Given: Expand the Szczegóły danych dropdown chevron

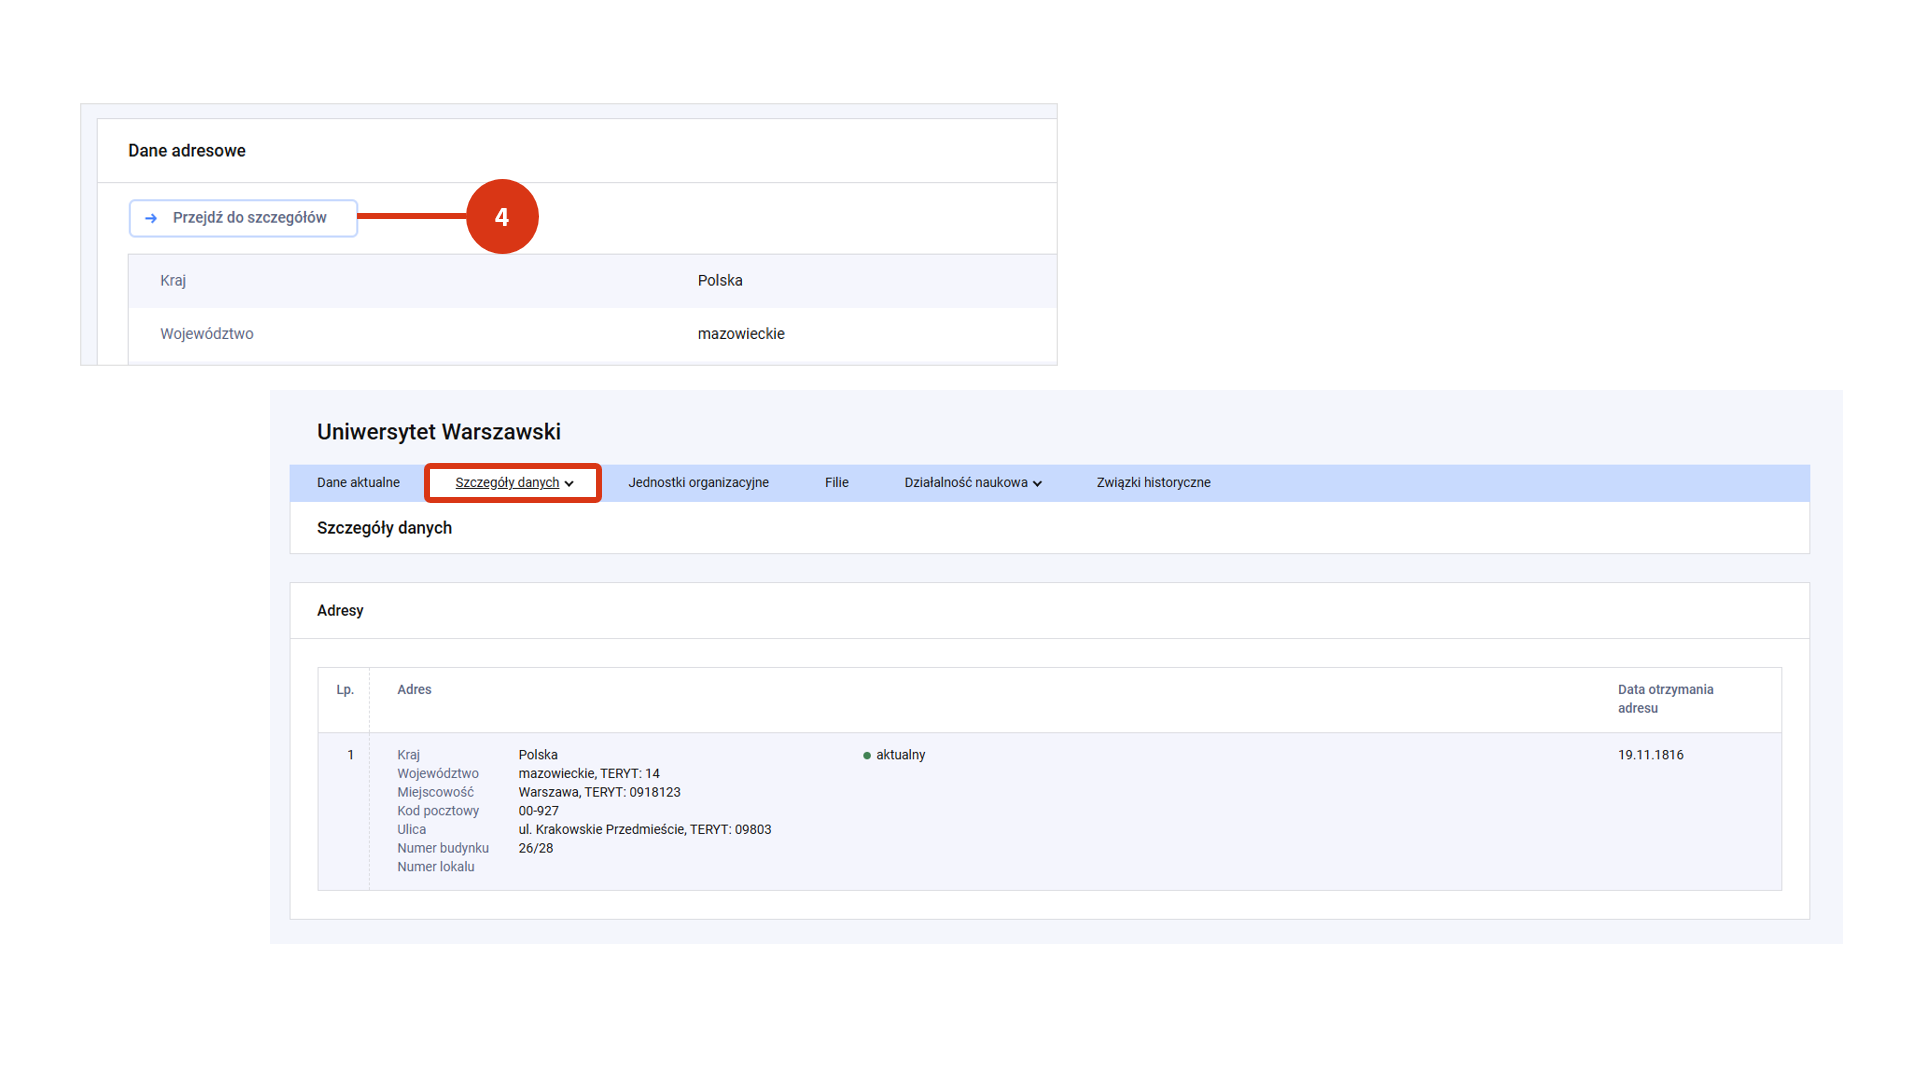Looking at the screenshot, I should click(x=569, y=484).
